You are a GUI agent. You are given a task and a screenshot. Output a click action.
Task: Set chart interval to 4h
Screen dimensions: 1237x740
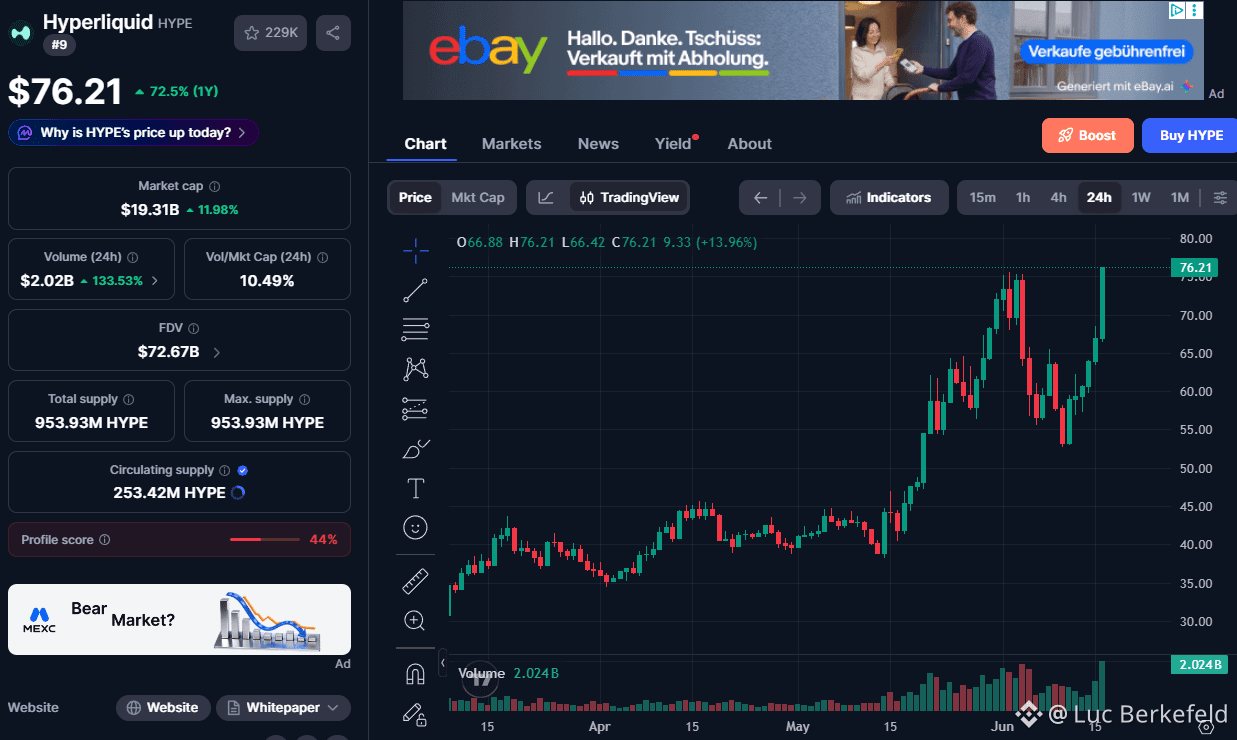pyautogui.click(x=1058, y=197)
